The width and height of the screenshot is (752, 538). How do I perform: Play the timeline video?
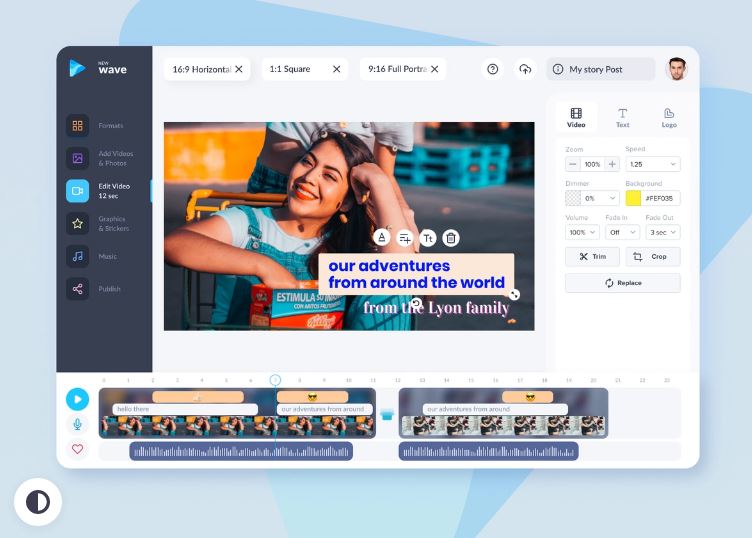pyautogui.click(x=77, y=399)
